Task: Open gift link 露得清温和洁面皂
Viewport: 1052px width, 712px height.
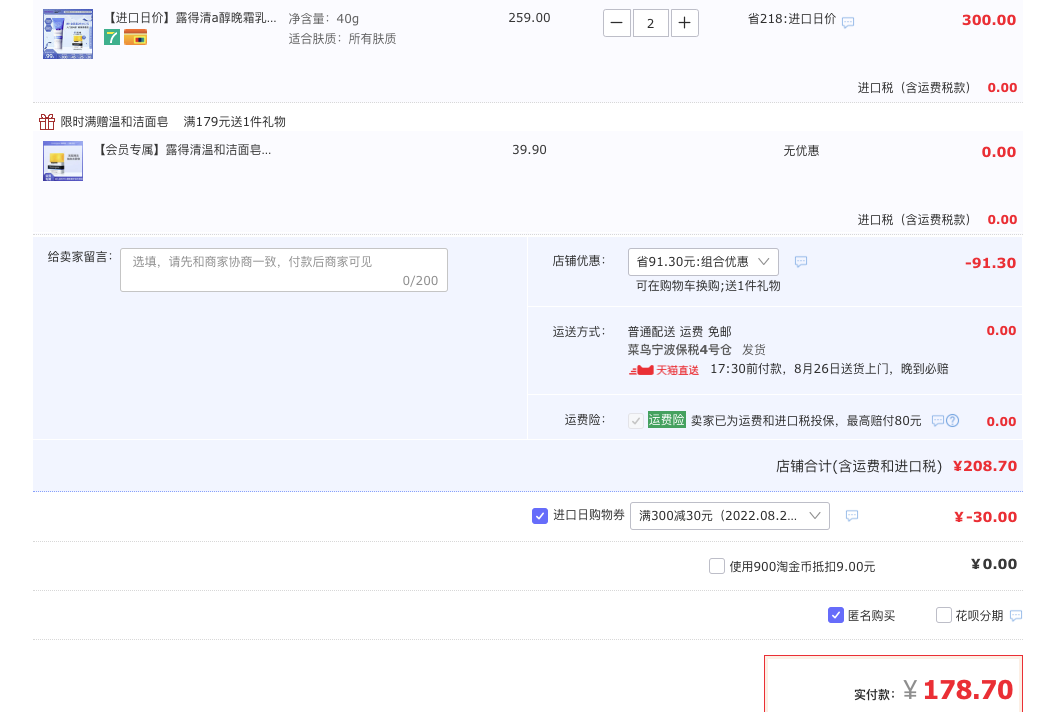Action: click(183, 150)
